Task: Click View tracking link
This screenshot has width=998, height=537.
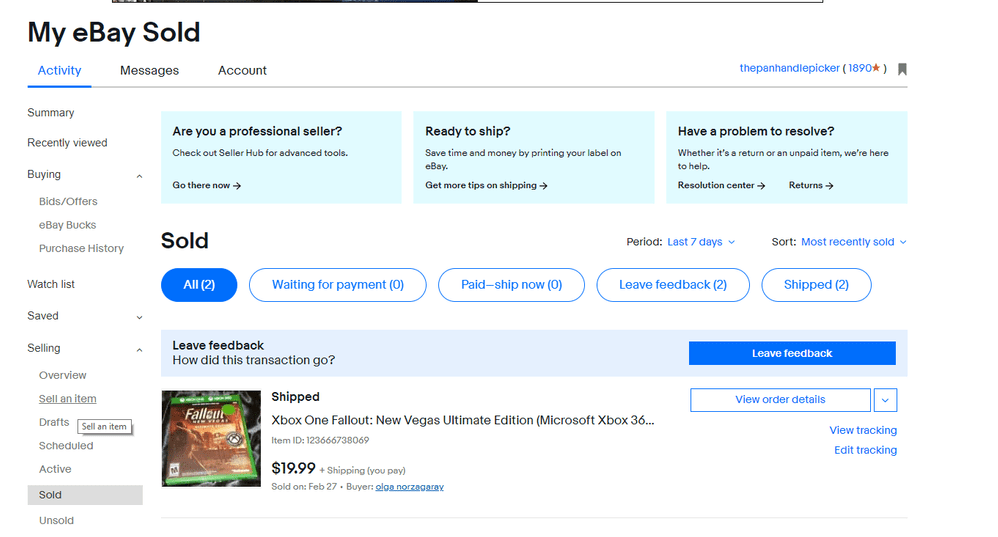Action: click(x=863, y=430)
